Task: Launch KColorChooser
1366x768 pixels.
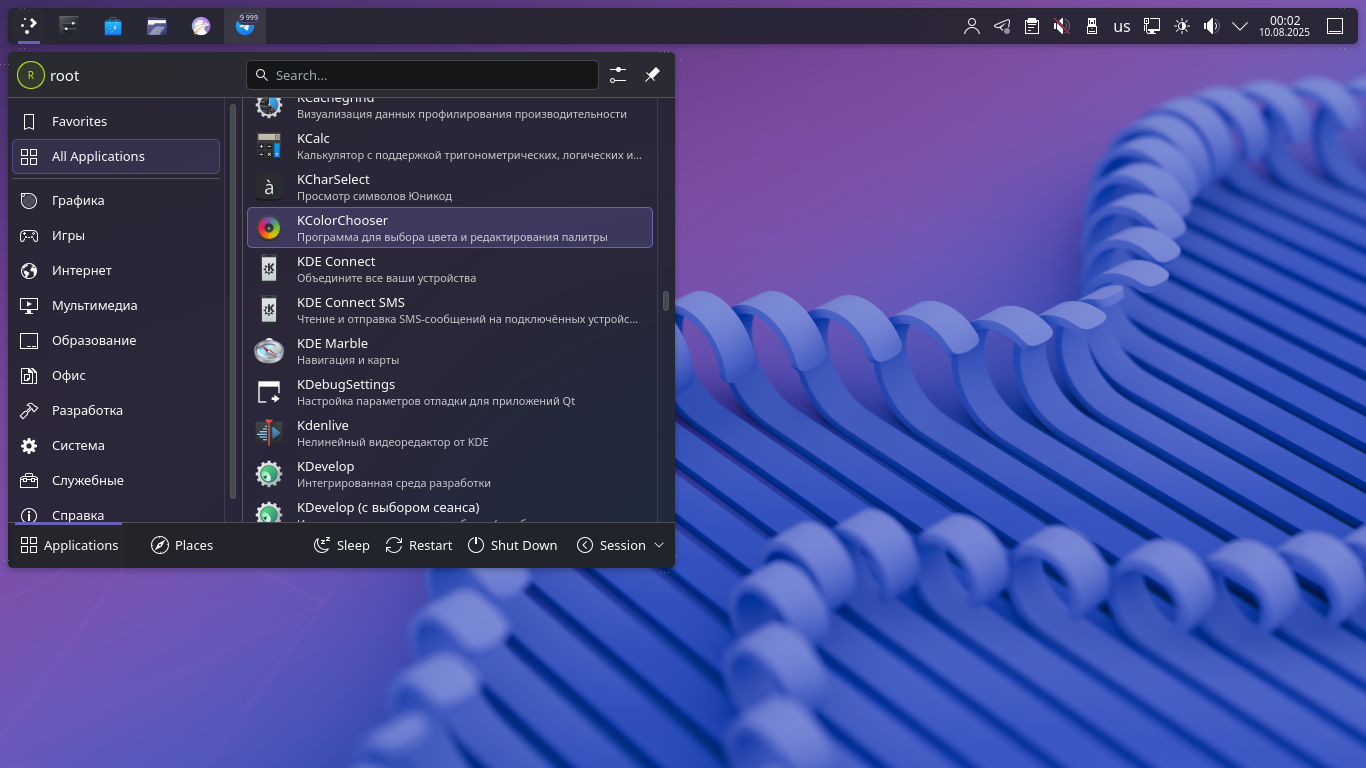Action: point(450,228)
